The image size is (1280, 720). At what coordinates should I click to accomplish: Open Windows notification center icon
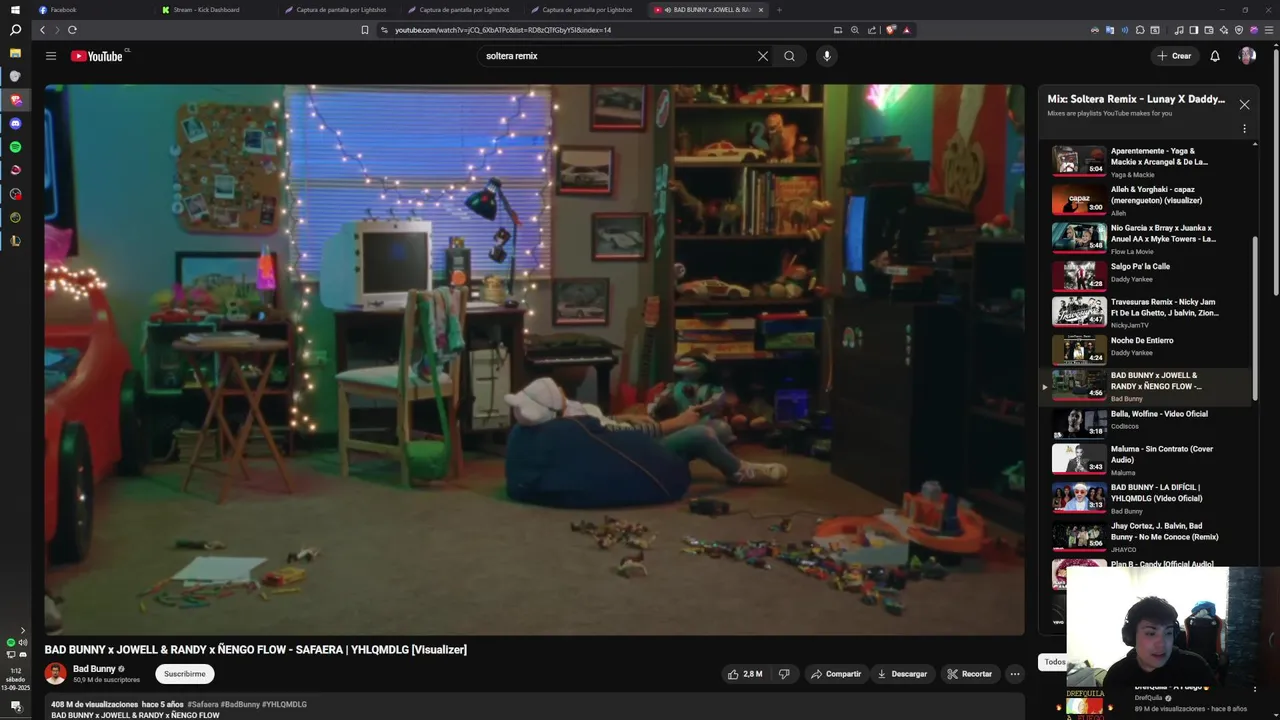click(x=15, y=705)
